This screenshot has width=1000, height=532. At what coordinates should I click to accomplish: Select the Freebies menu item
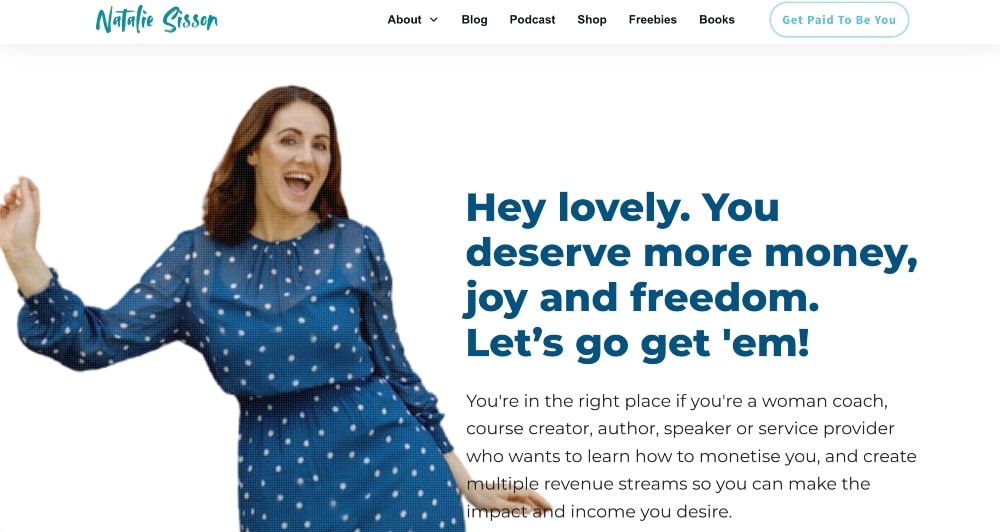coord(652,20)
